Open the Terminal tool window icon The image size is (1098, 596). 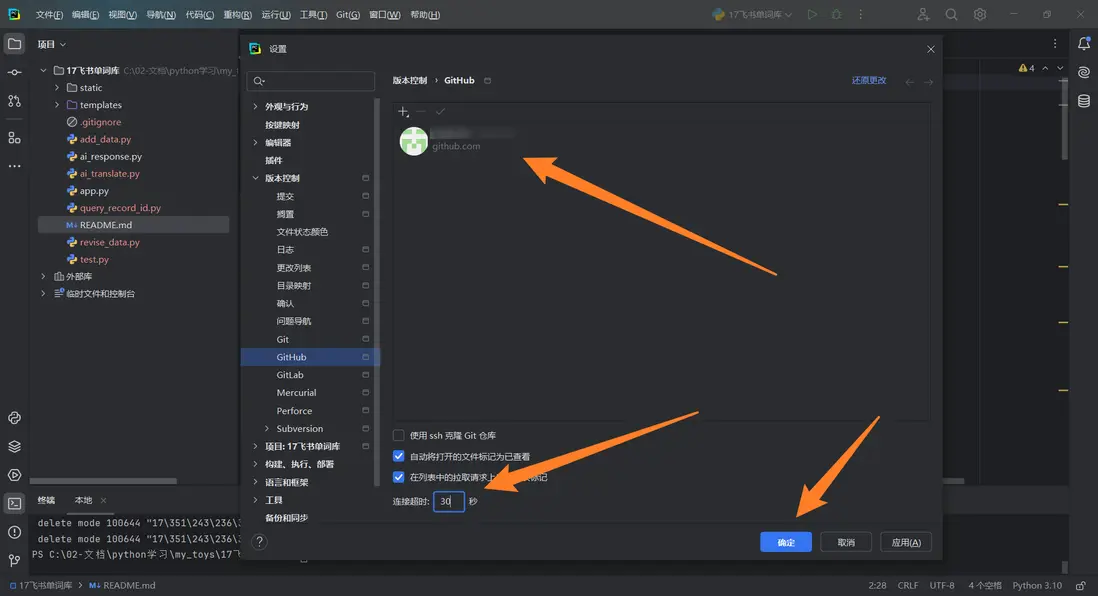(14, 504)
